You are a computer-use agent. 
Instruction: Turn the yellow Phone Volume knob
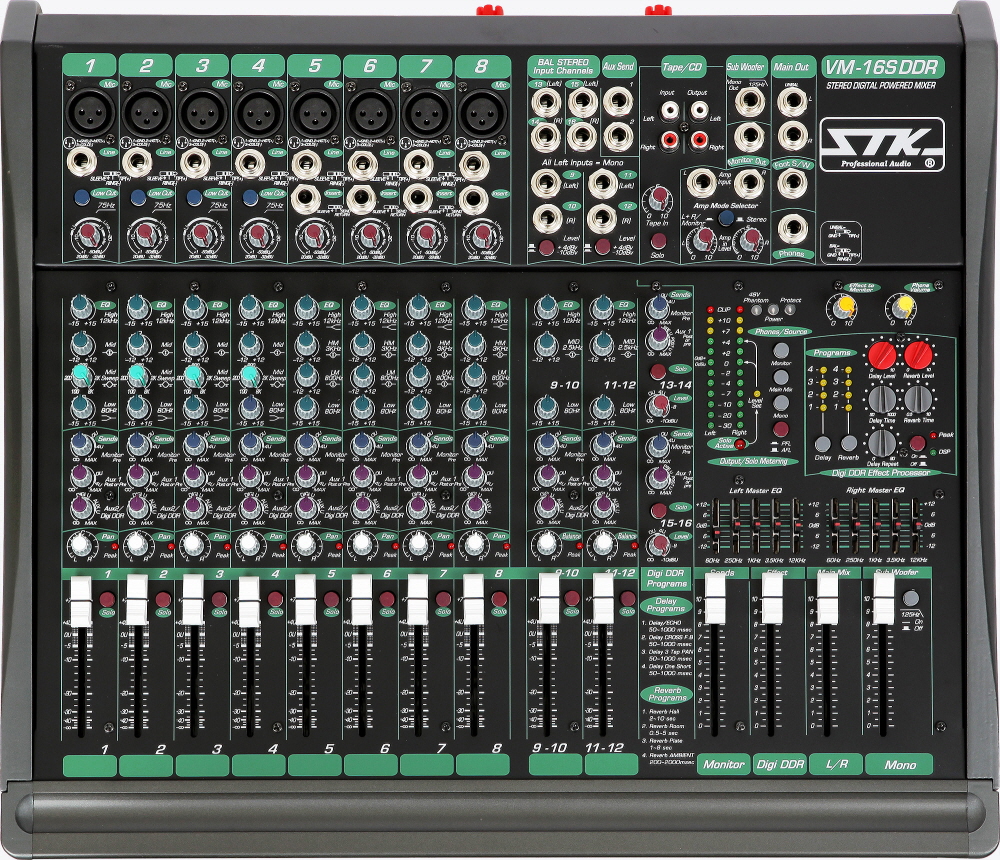903,307
